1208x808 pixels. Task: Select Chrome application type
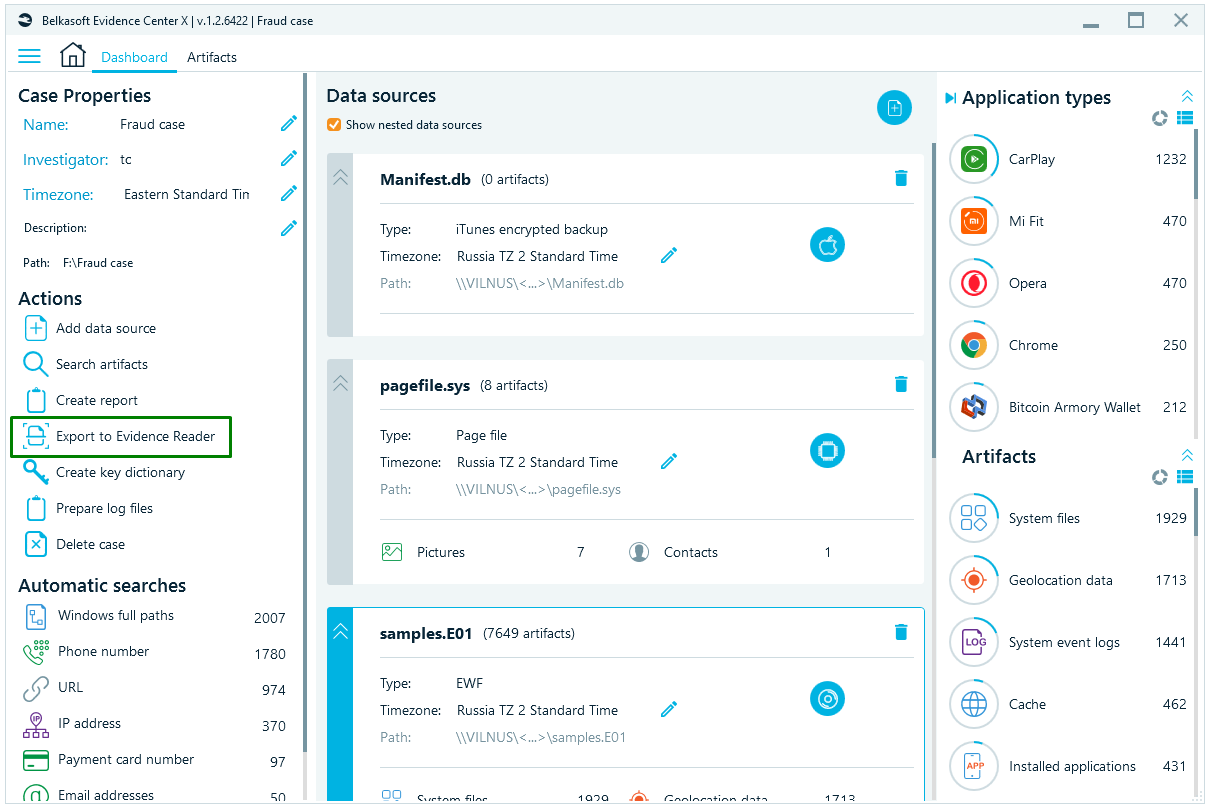[x=1068, y=345]
